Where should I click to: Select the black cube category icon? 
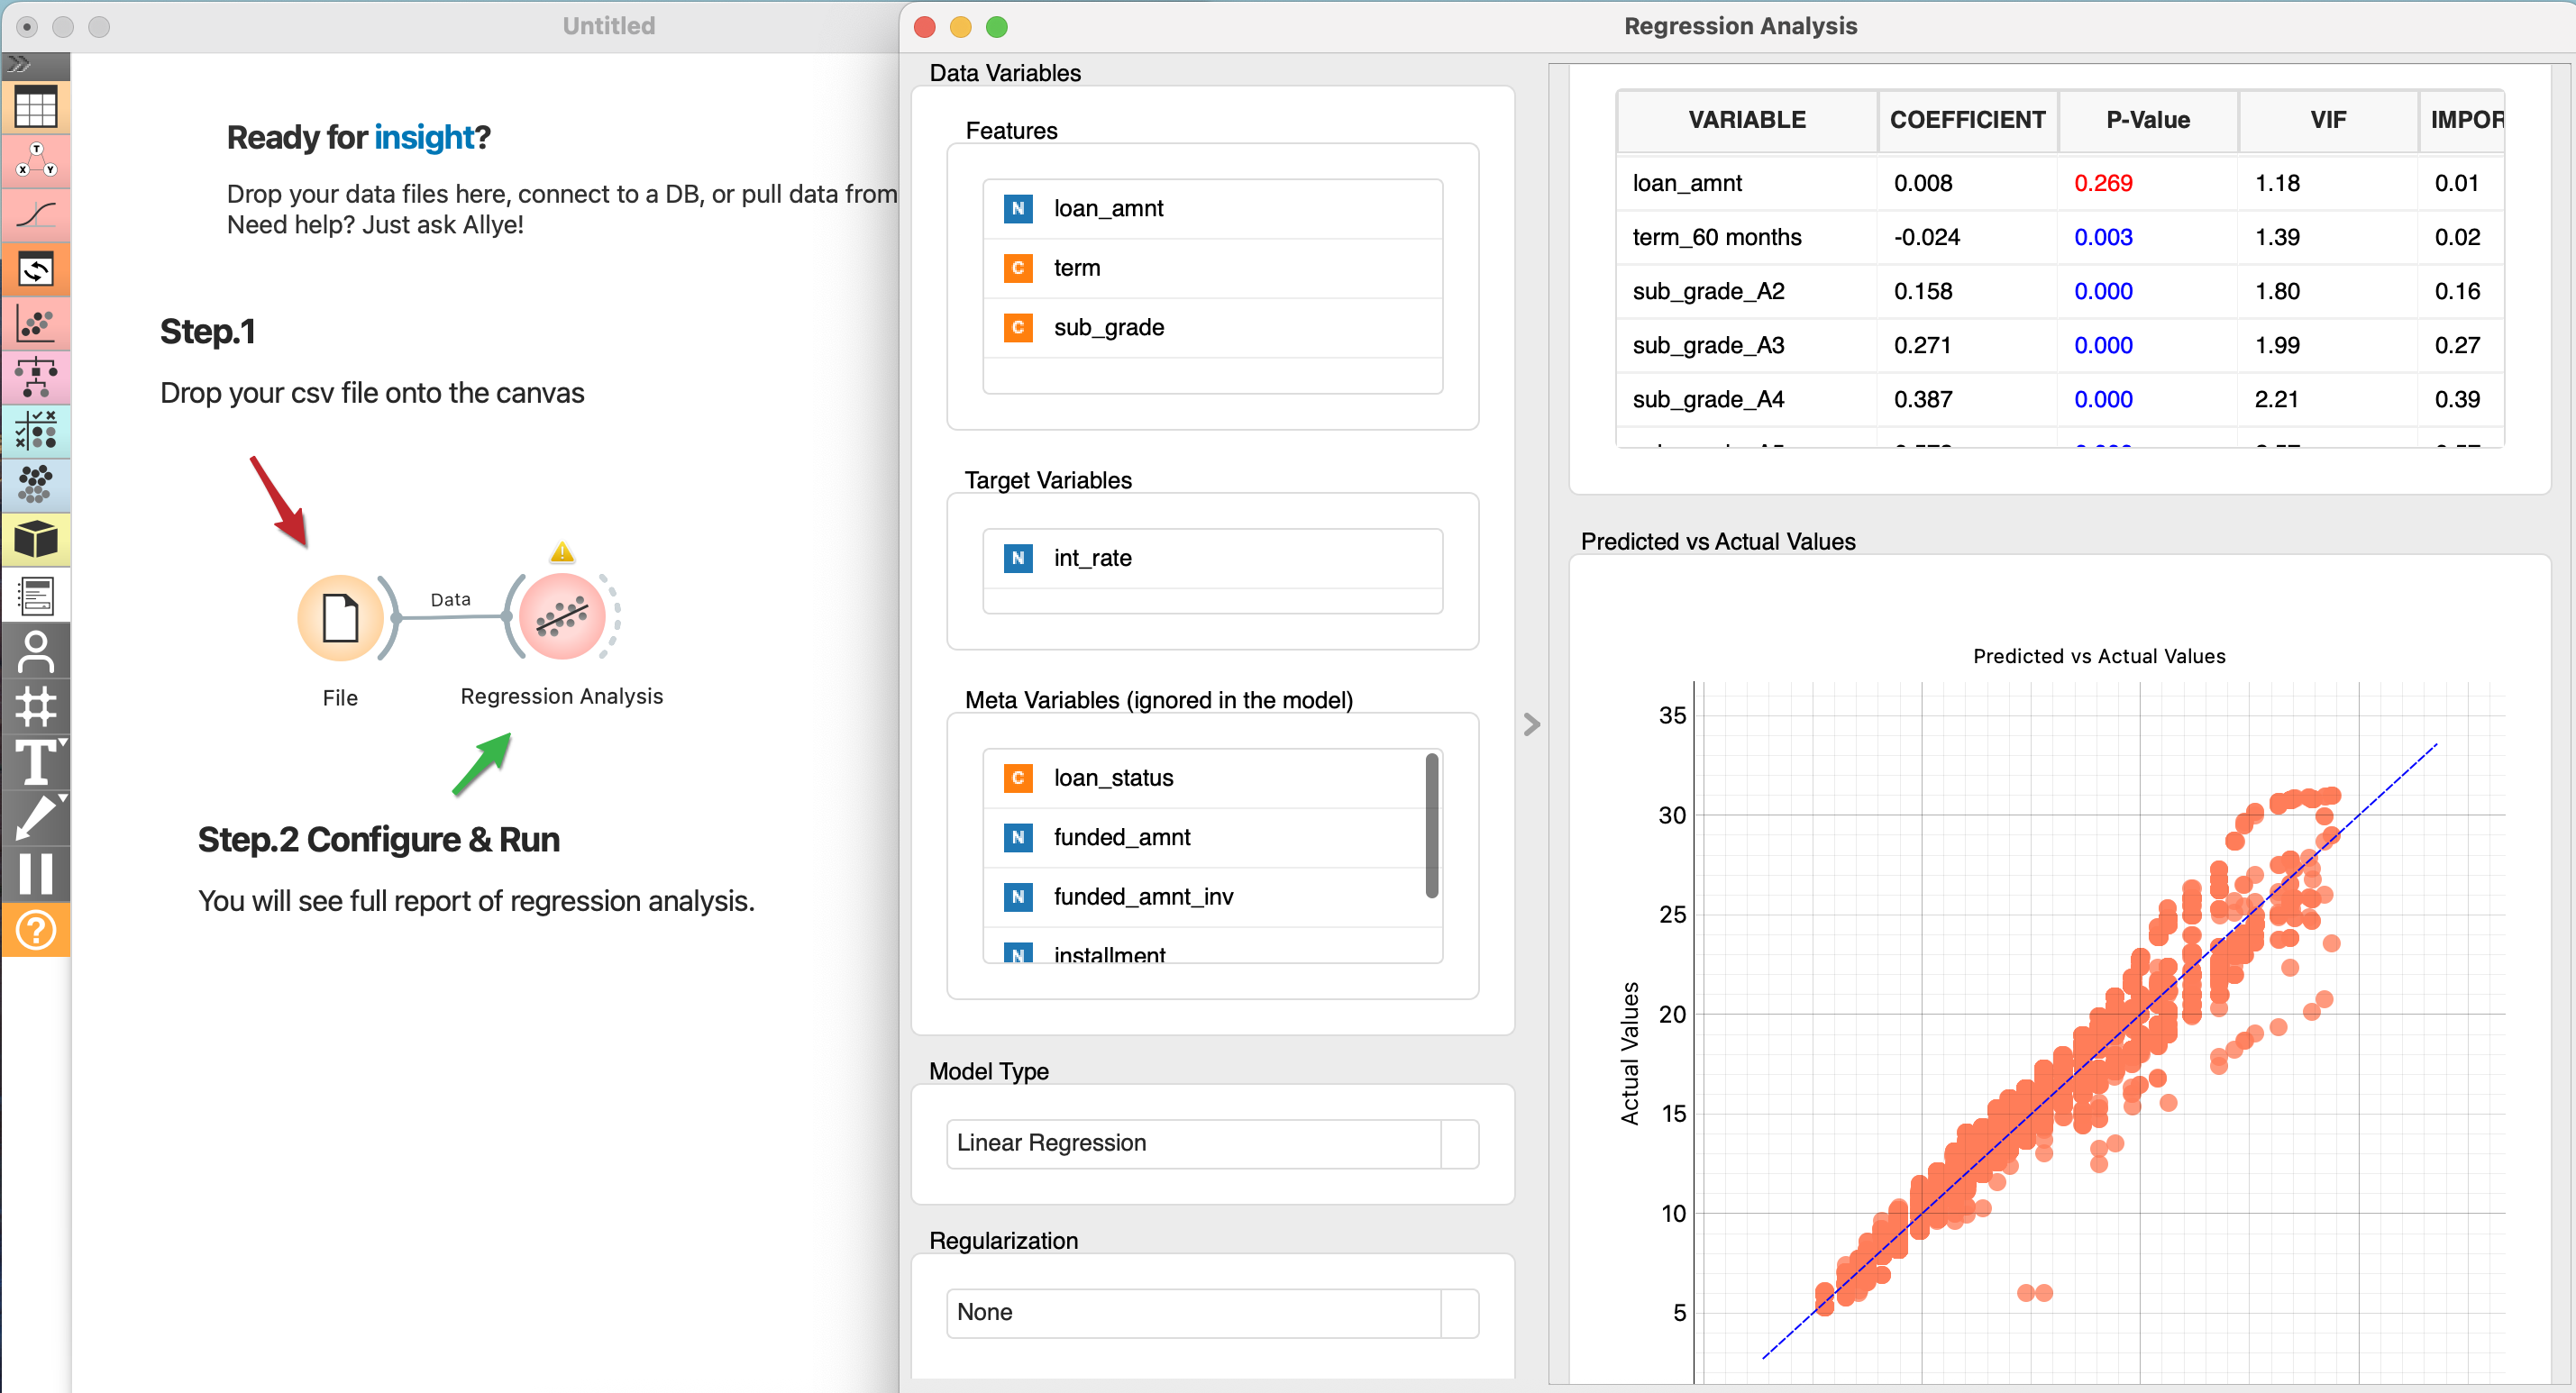[x=36, y=540]
